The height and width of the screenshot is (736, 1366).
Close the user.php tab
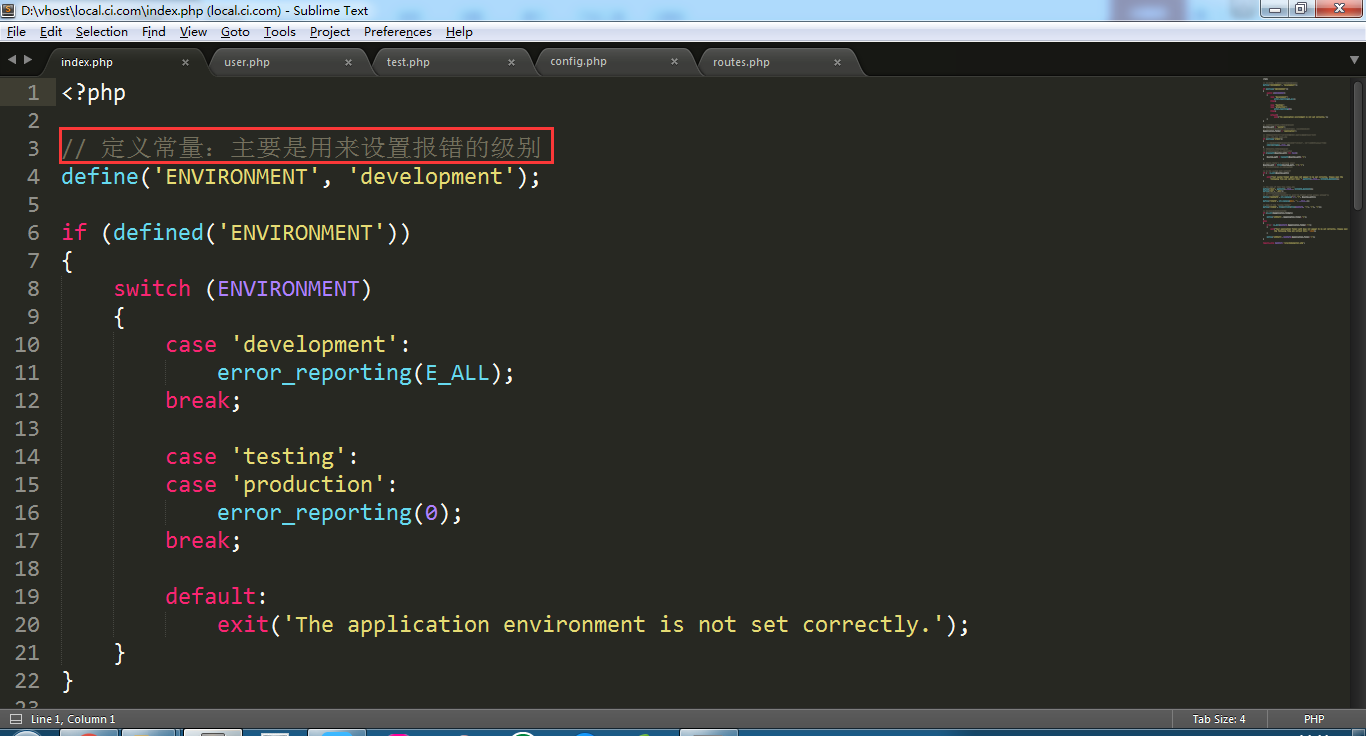348,62
